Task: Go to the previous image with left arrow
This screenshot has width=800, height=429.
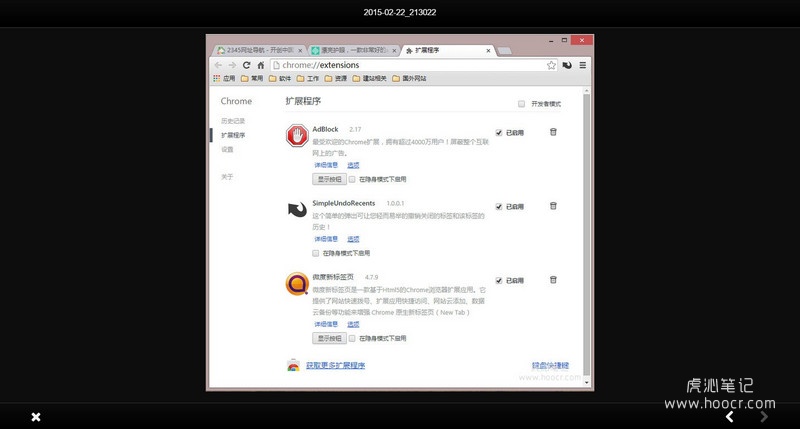Action: [730, 417]
